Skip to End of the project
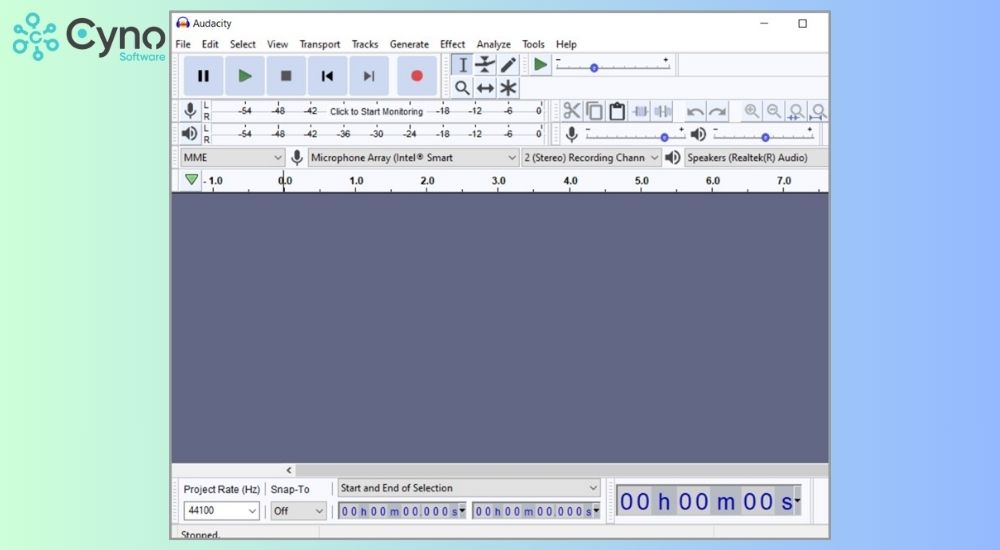This screenshot has width=1000, height=550. point(369,76)
